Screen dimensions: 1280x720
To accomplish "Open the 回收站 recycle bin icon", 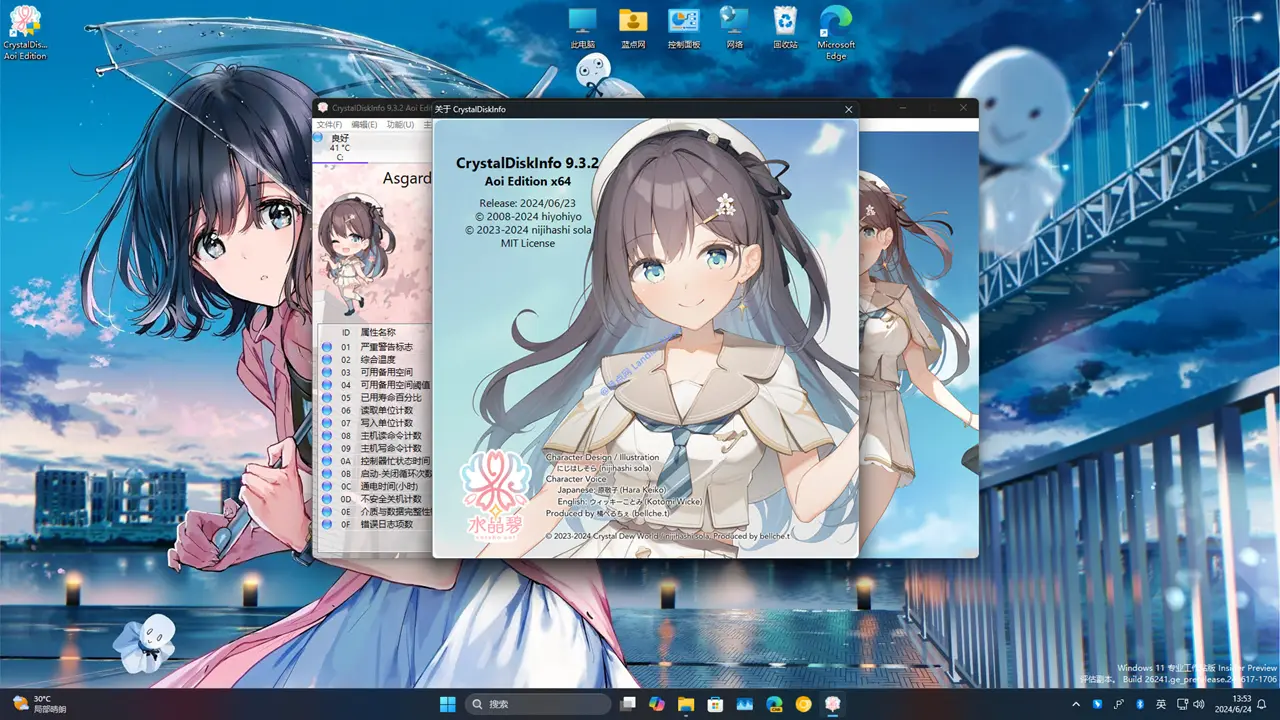I will pos(785,28).
